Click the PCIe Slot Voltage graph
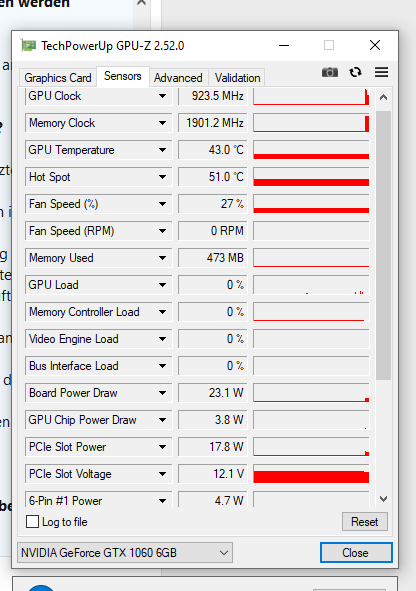Screen dimensions: 416x591 [311, 474]
